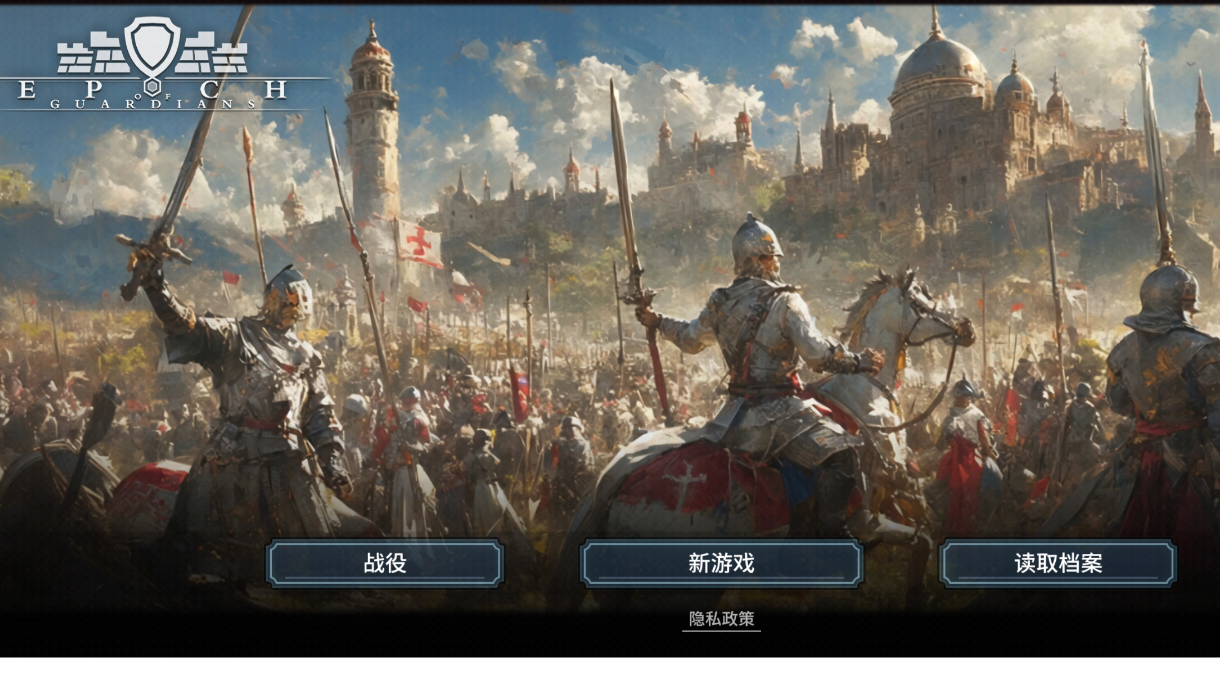Click the shield emblem in the logo
The height and width of the screenshot is (685, 1220).
point(152,47)
